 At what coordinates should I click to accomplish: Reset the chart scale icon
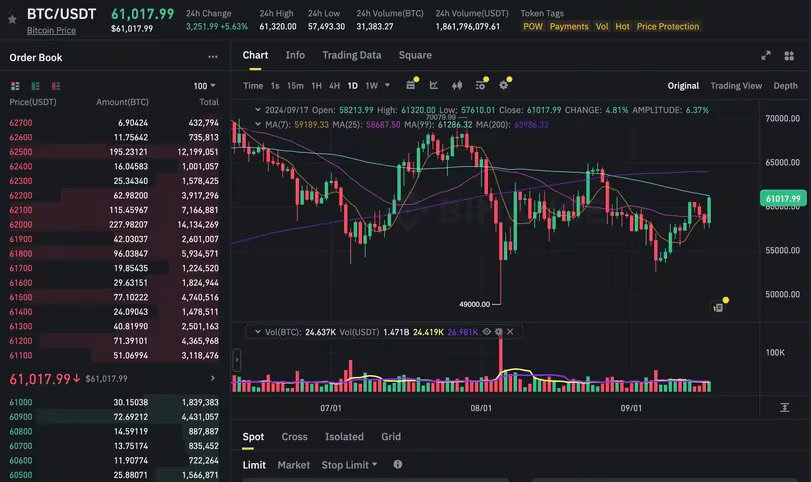point(785,408)
